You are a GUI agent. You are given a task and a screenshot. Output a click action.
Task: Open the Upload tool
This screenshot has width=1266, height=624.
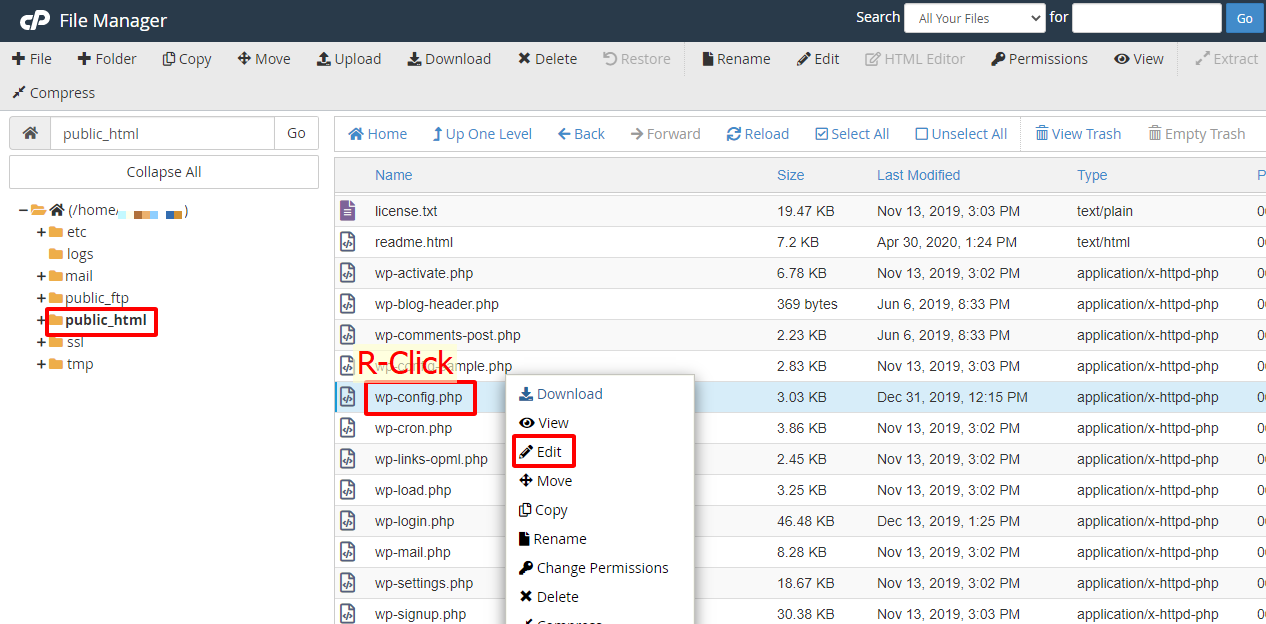(x=349, y=59)
